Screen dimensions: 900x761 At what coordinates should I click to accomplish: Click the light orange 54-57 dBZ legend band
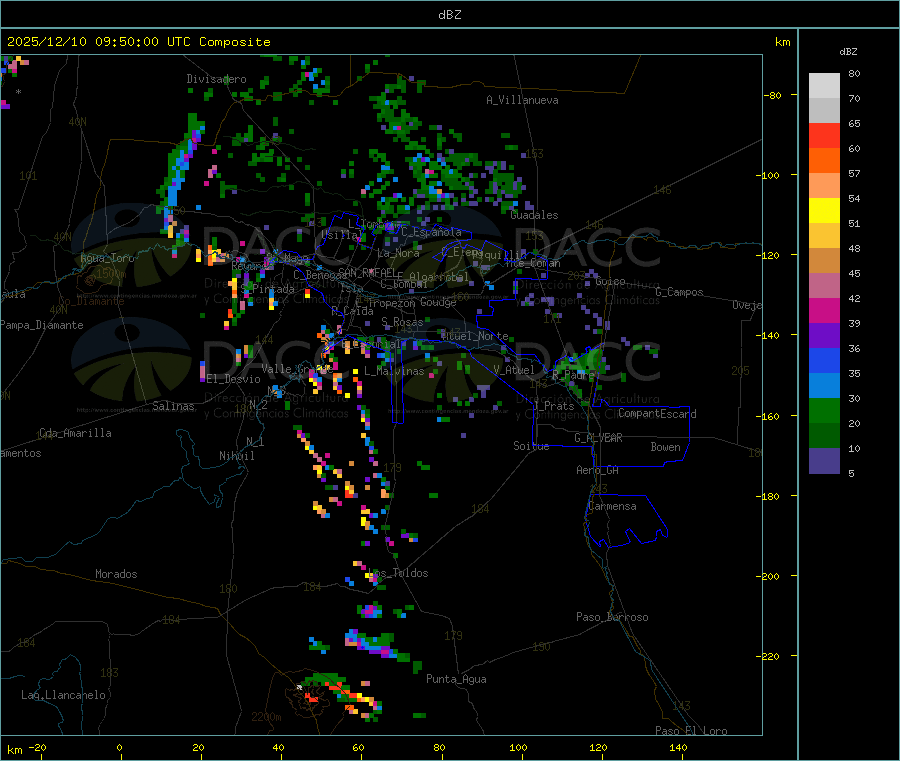coord(824,185)
